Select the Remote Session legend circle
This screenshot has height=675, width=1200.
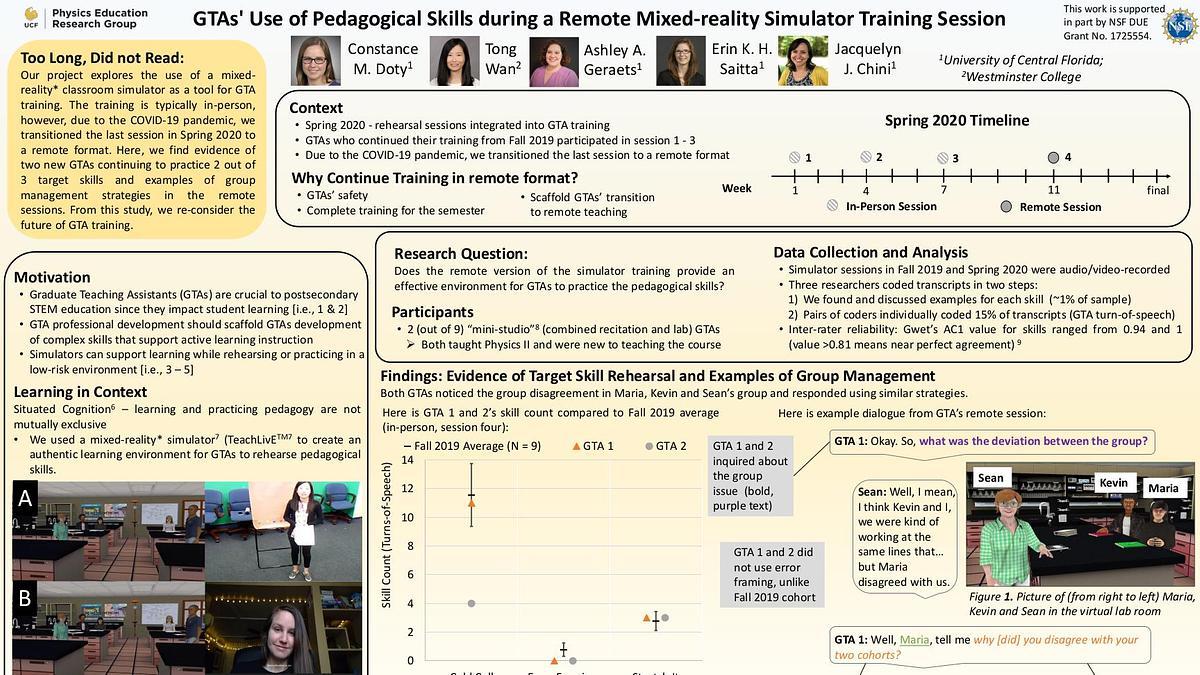click(x=1006, y=206)
